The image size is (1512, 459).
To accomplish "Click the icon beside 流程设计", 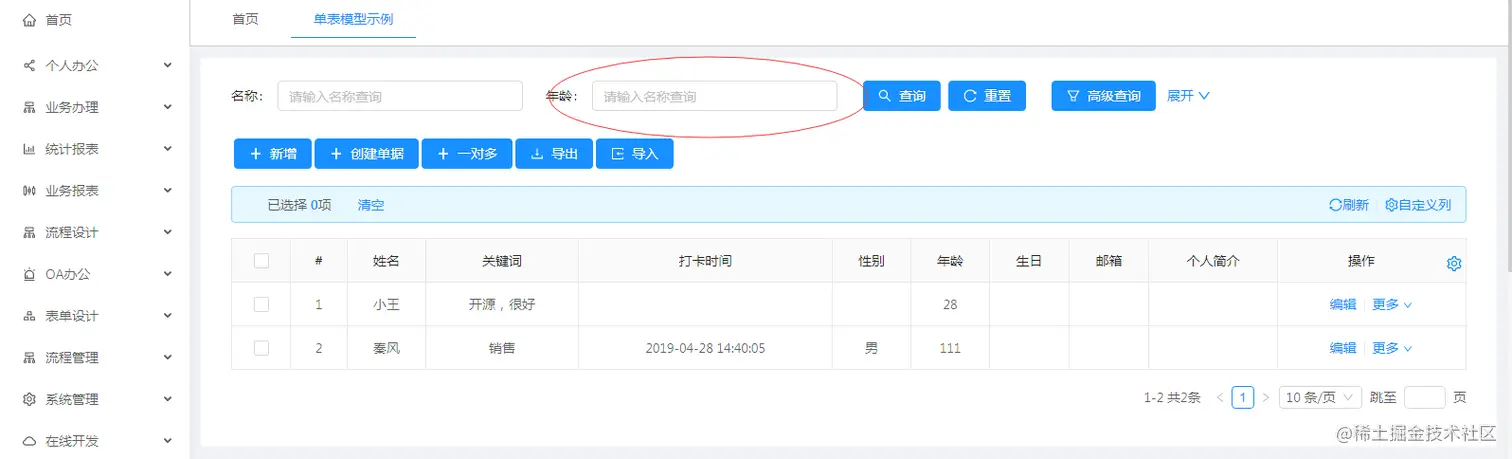I will [x=29, y=233].
